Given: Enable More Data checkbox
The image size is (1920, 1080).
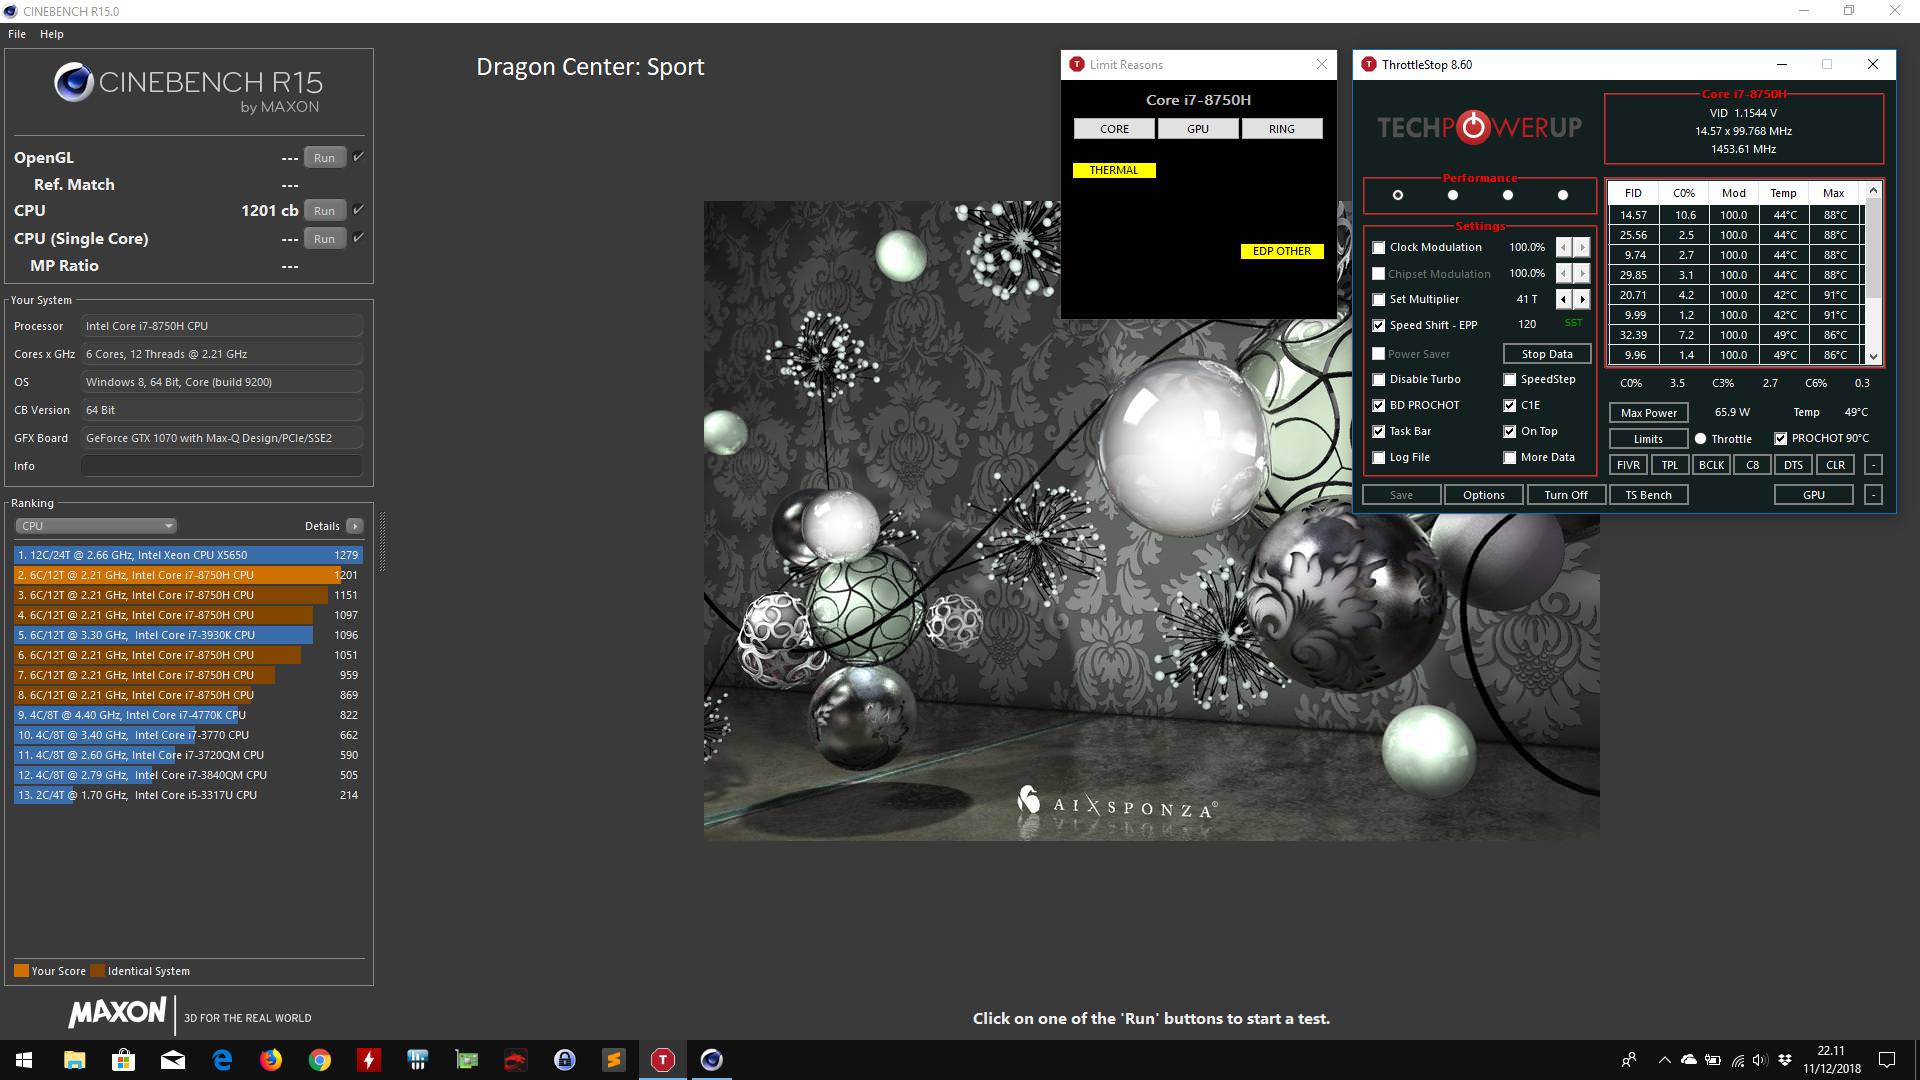Looking at the screenshot, I should coord(1510,458).
